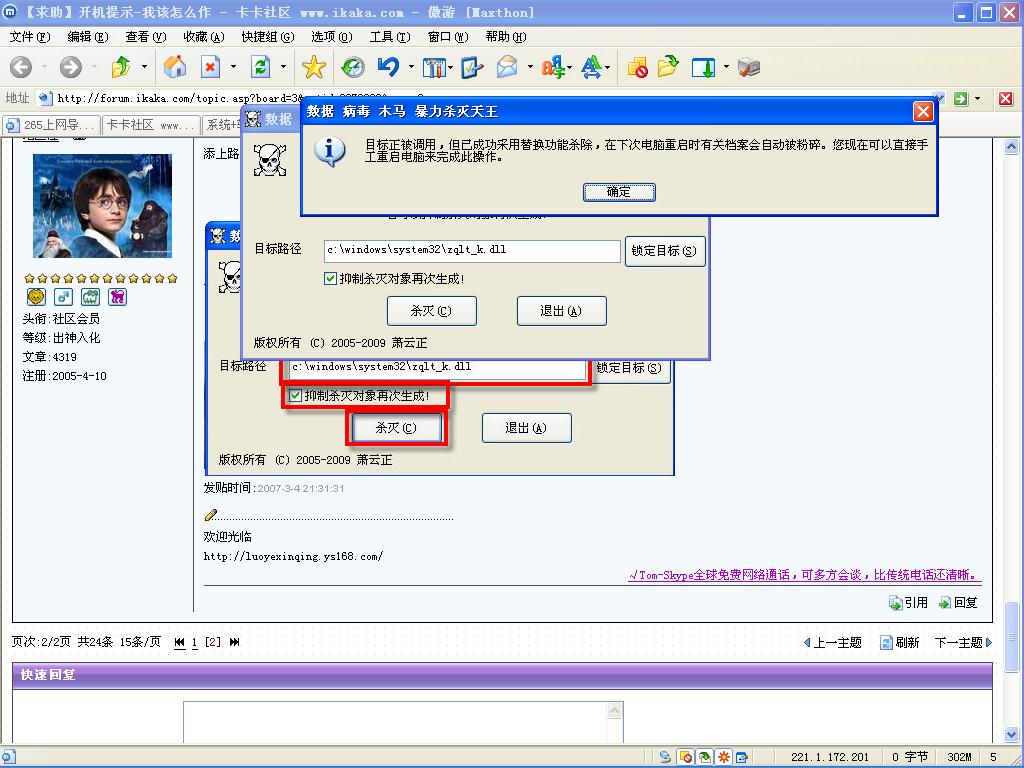This screenshot has height=768, width=1024.
Task: Click the first-page arrow in pagination
Action: pyautogui.click(x=180, y=643)
